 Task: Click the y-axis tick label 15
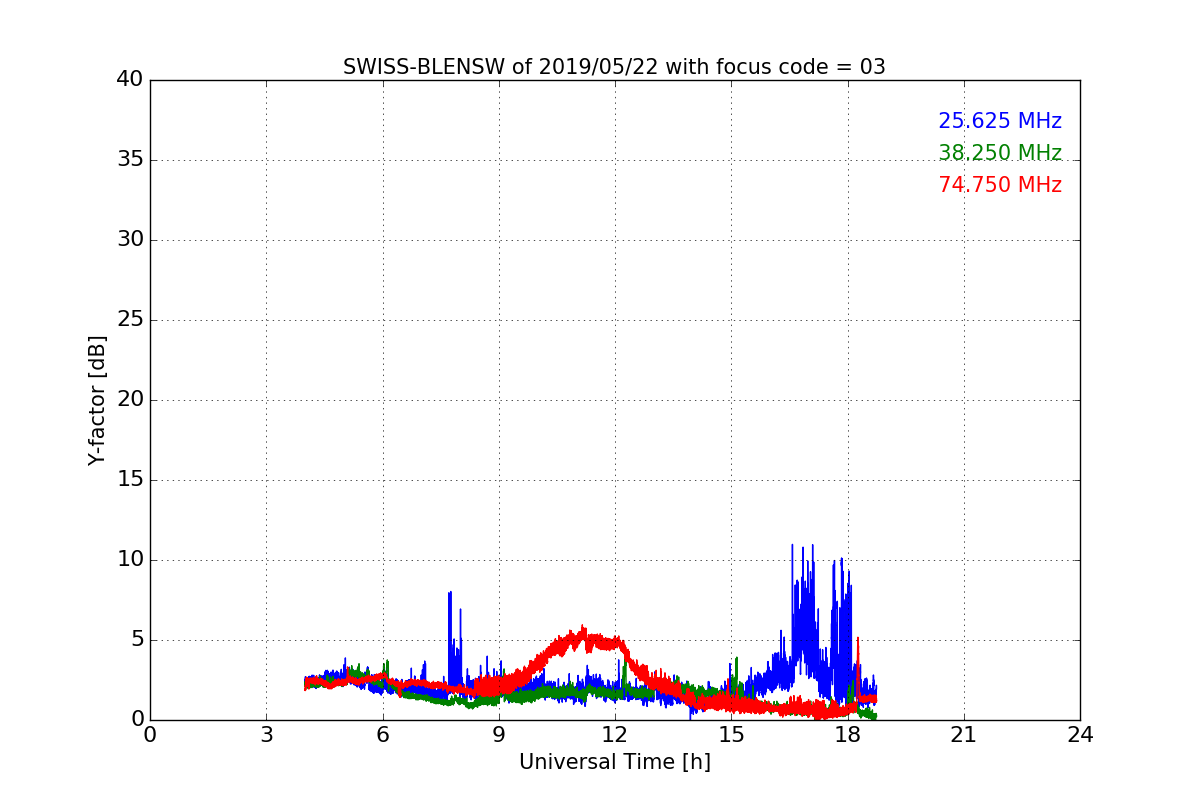tap(129, 480)
